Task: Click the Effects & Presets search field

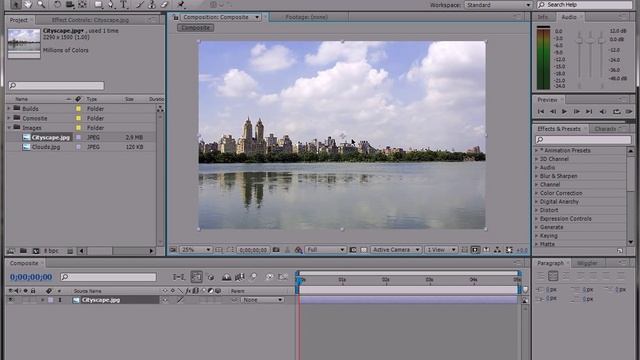Action: pos(583,140)
